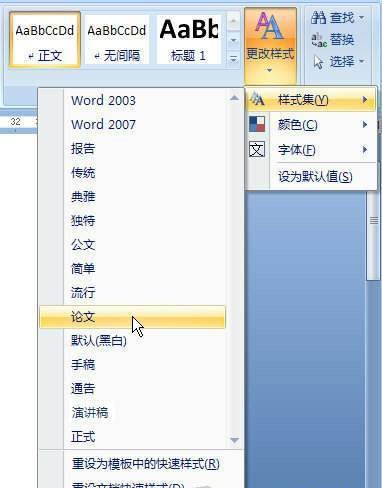This screenshot has width=382, height=488.
Task: Select 流行 style set
Action: click(132, 292)
